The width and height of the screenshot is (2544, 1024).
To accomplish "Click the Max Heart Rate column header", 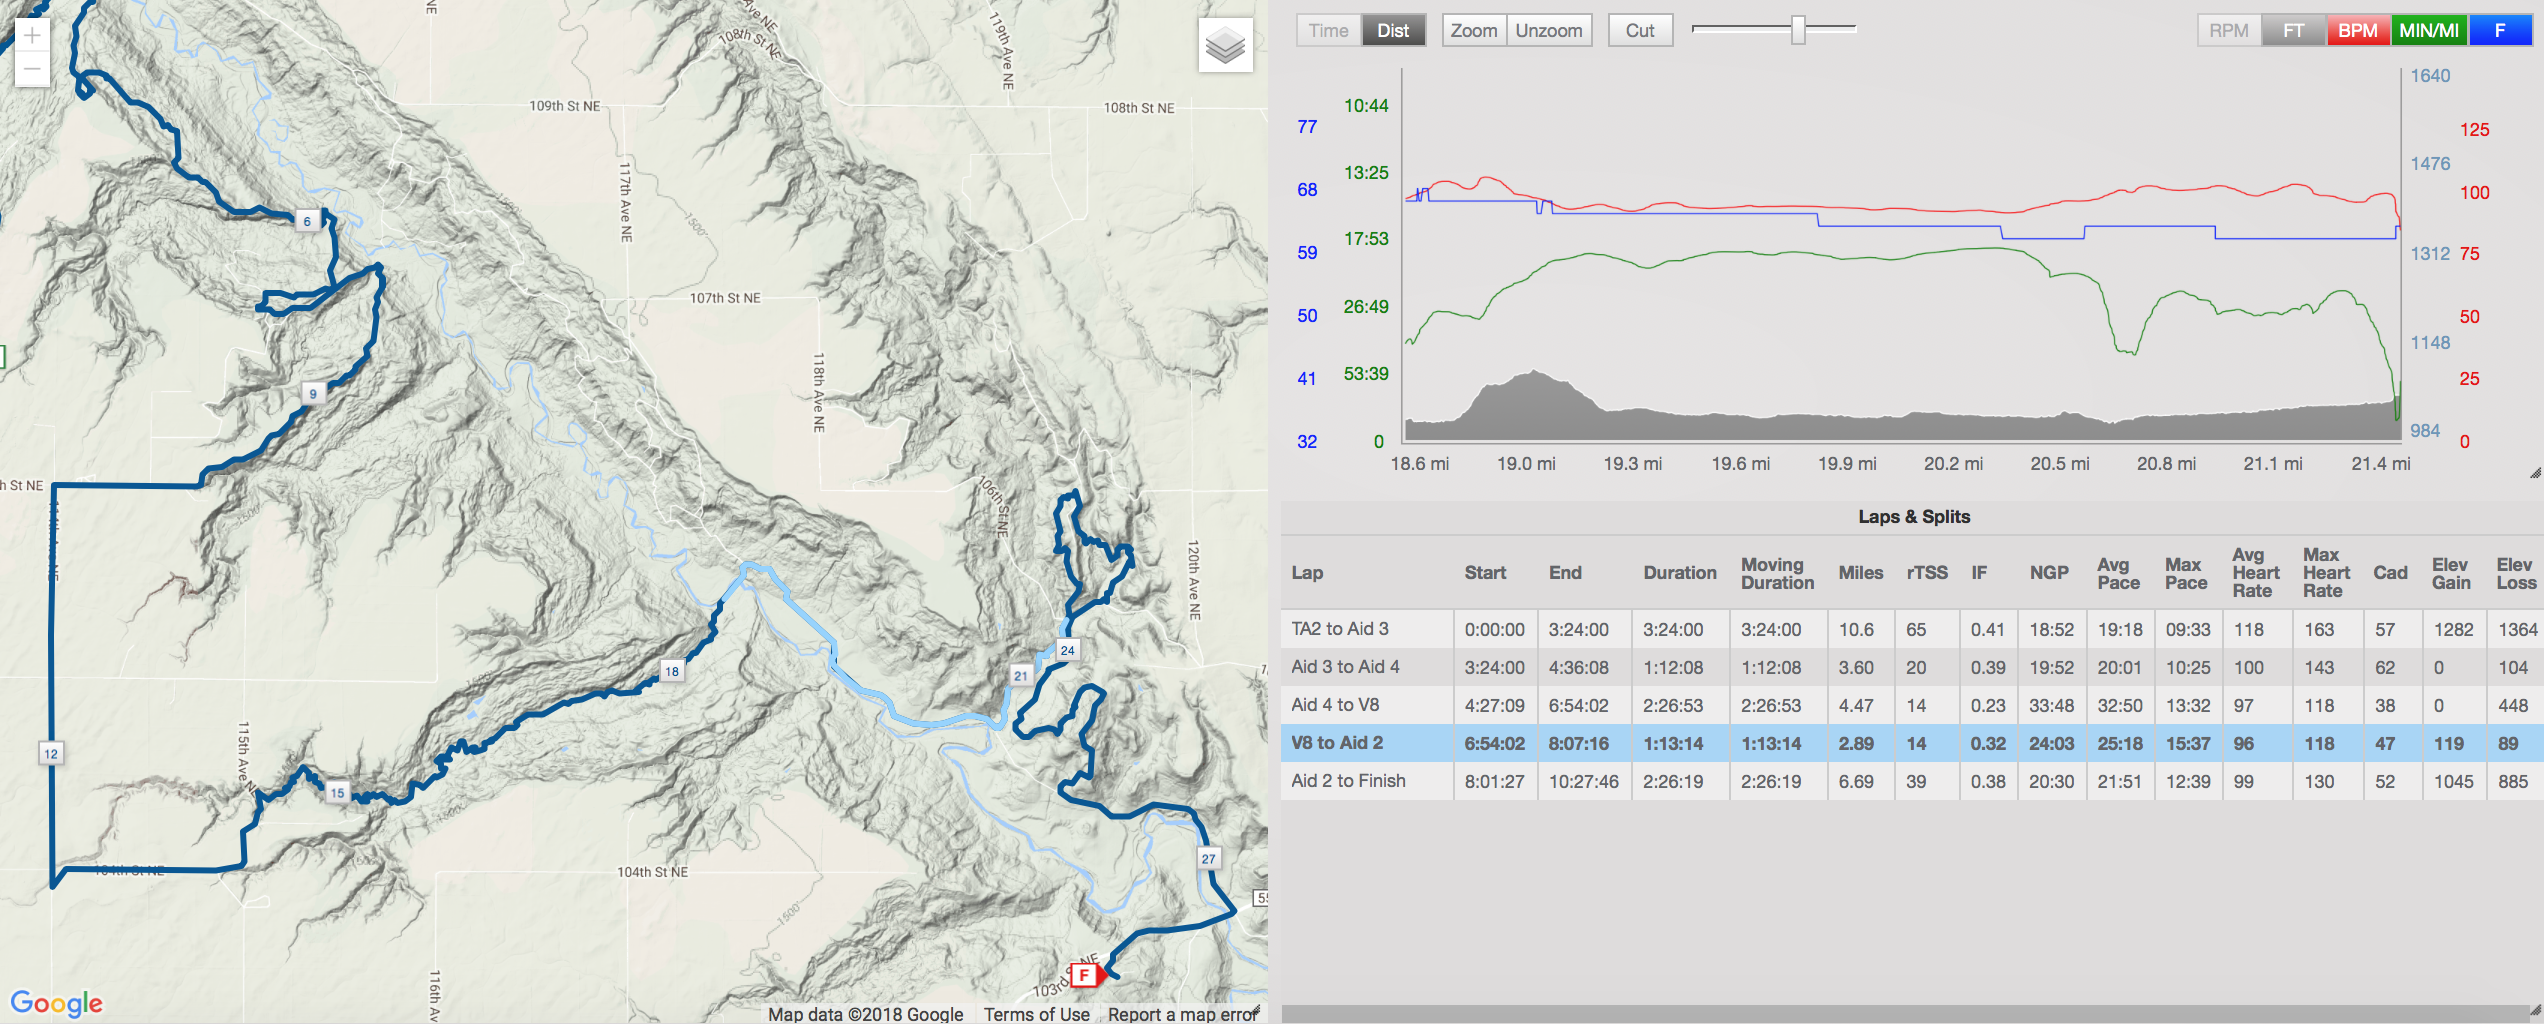I will (x=2326, y=572).
